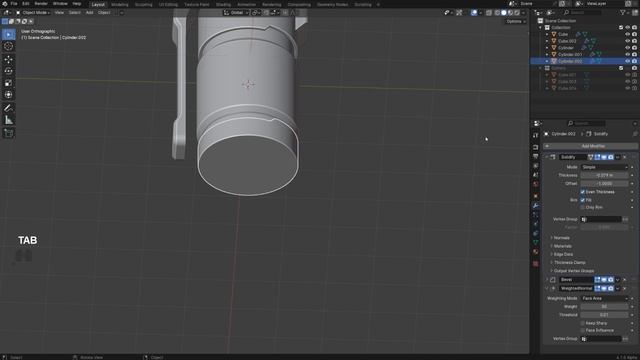Open the File menu
This screenshot has width=640, height=360.
14,4
